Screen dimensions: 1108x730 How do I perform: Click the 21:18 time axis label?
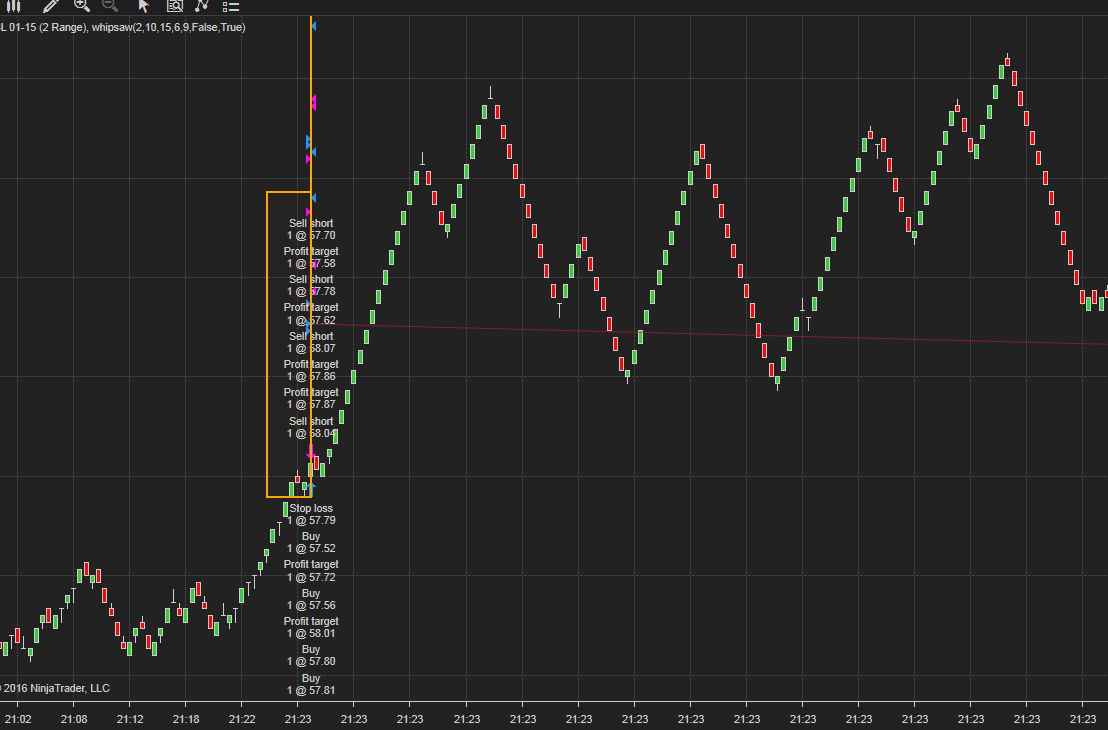tap(186, 719)
